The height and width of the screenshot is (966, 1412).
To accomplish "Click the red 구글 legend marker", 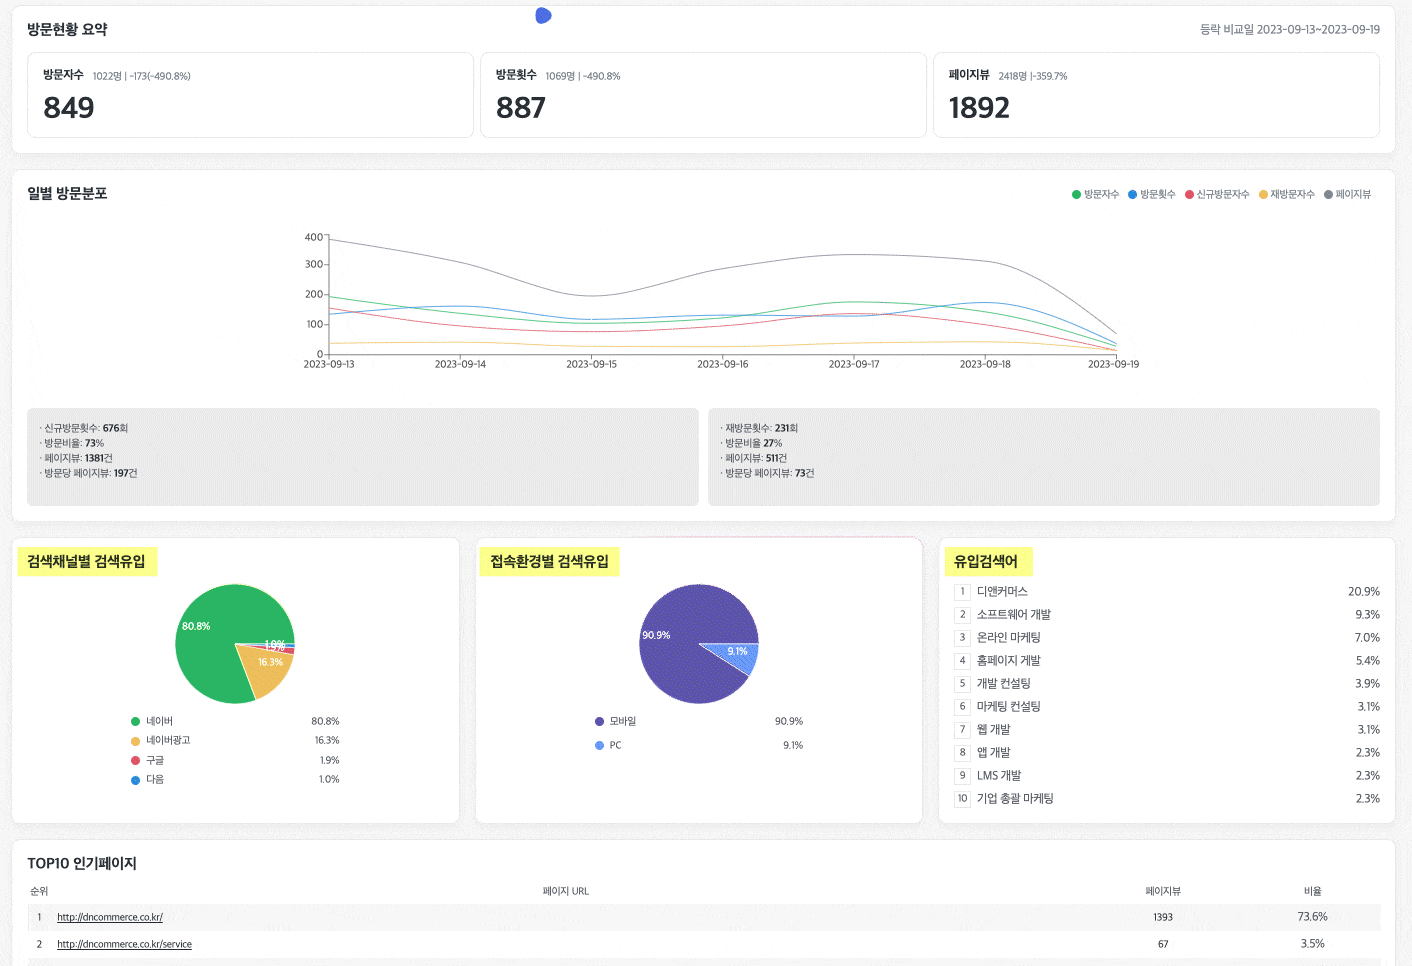I will (135, 760).
